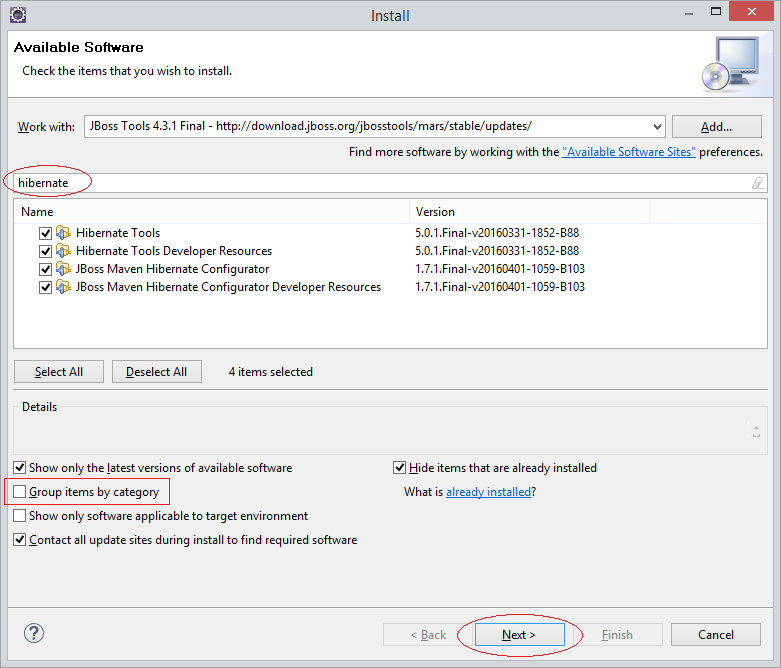Open the Work with site dropdown arrow
Screen dimensions: 781x668
[657, 127]
